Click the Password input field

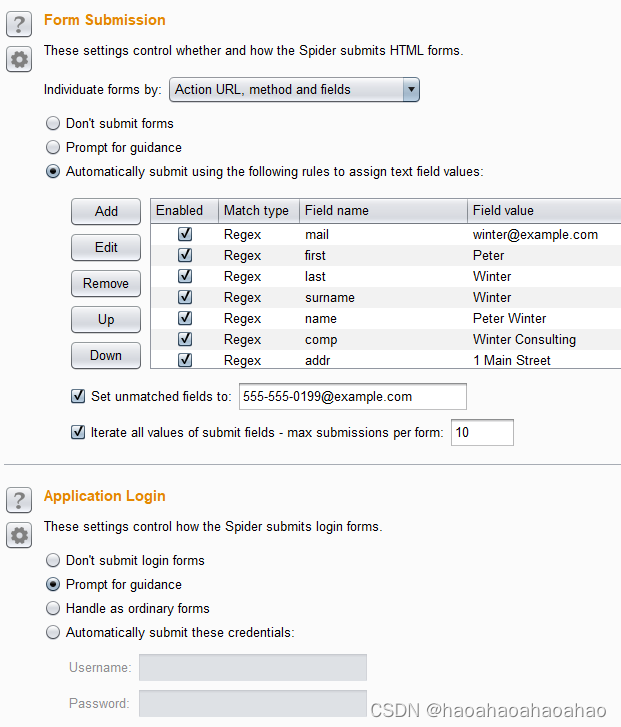click(253, 703)
